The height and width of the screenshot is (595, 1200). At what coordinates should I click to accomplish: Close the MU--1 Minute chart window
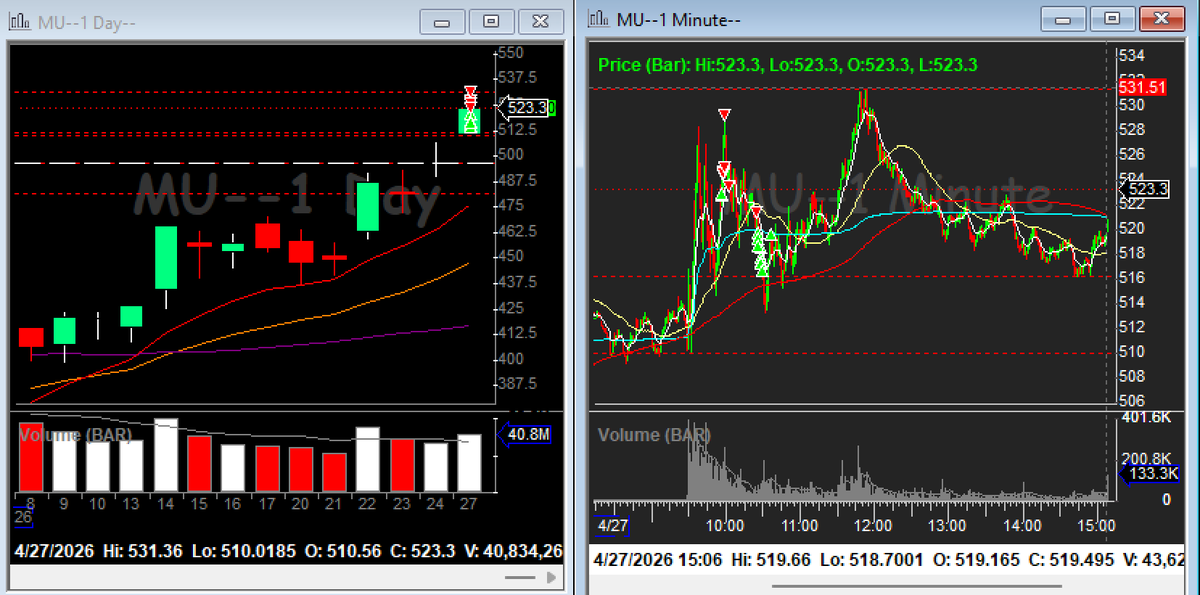pyautogui.click(x=1162, y=18)
